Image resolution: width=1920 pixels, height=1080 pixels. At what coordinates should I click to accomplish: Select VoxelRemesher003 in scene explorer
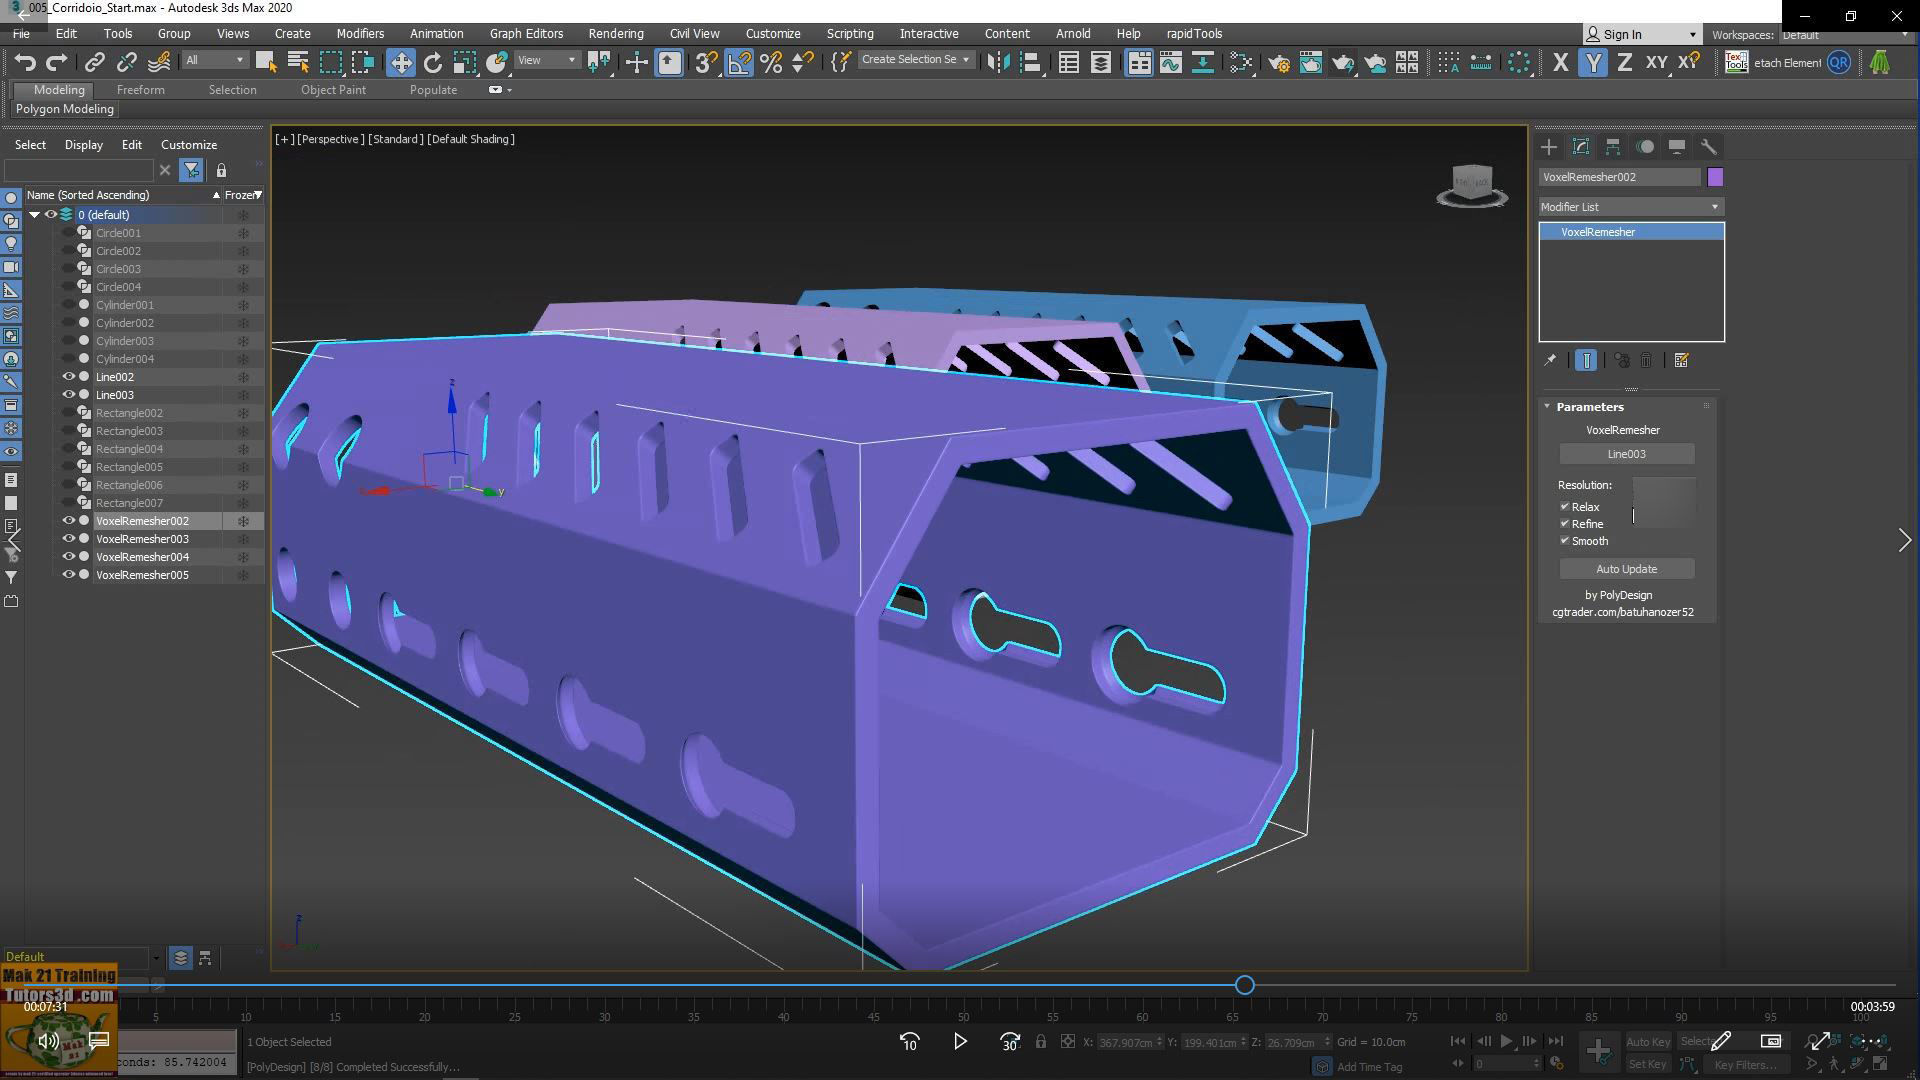tap(142, 539)
